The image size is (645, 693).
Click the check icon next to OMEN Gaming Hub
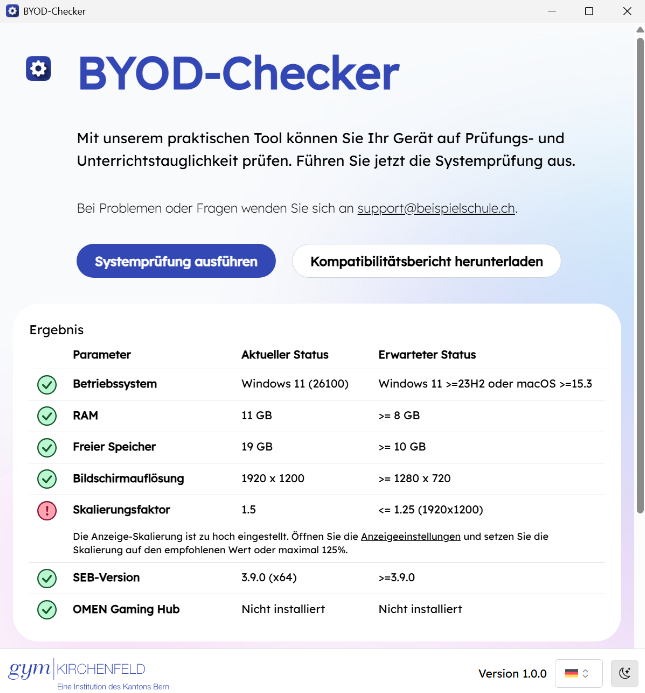tap(46, 609)
